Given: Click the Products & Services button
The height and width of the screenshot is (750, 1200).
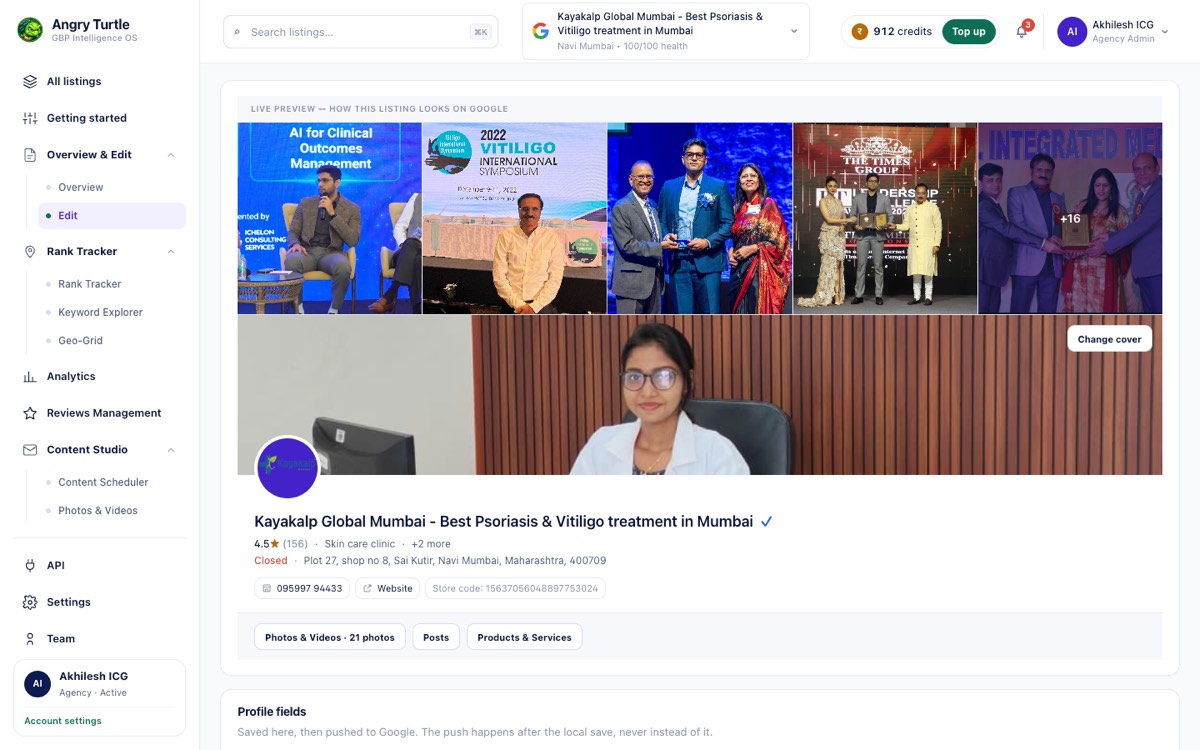Looking at the screenshot, I should (x=524, y=637).
